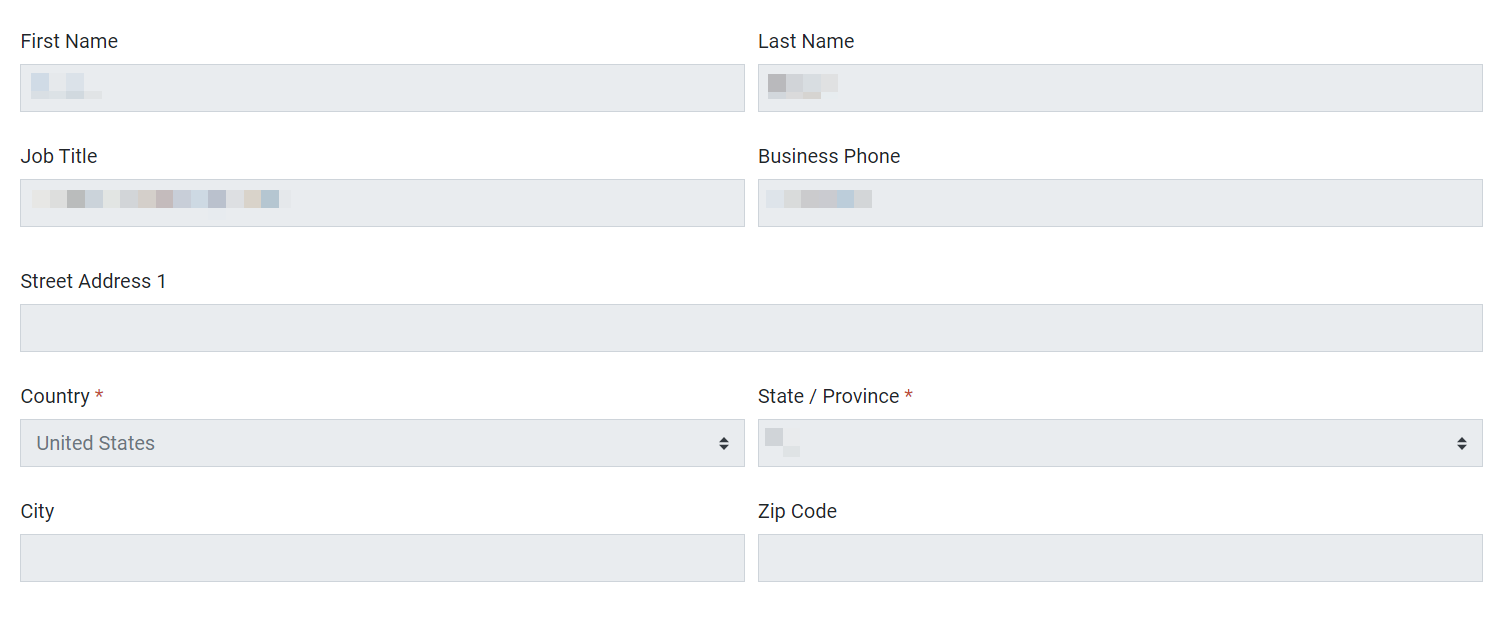
Task: Click the Street Address 1 label
Action: click(x=93, y=281)
